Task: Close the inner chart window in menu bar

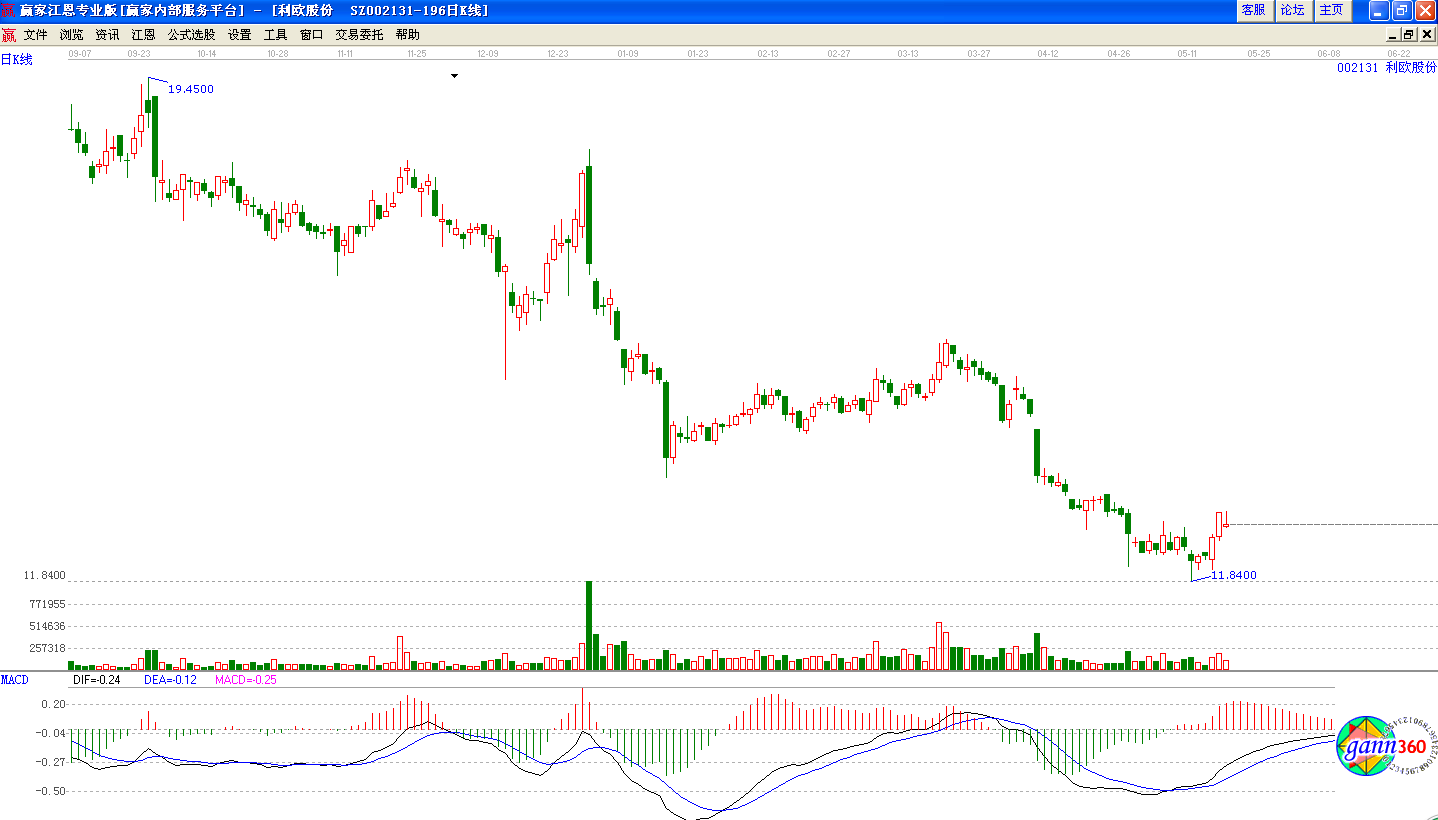Action: (1427, 35)
